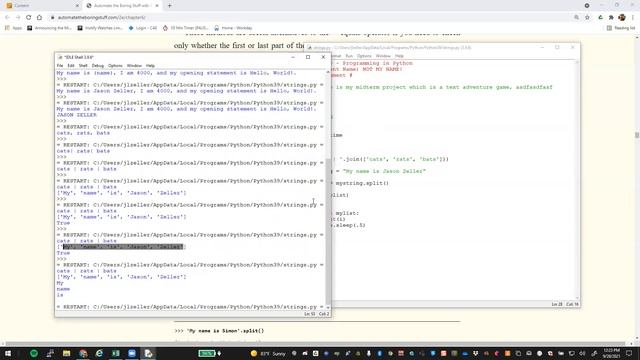Click the webpage vertical scrollbar thumb
Screen dimensions: 640x360
pyautogui.click(x=637, y=135)
